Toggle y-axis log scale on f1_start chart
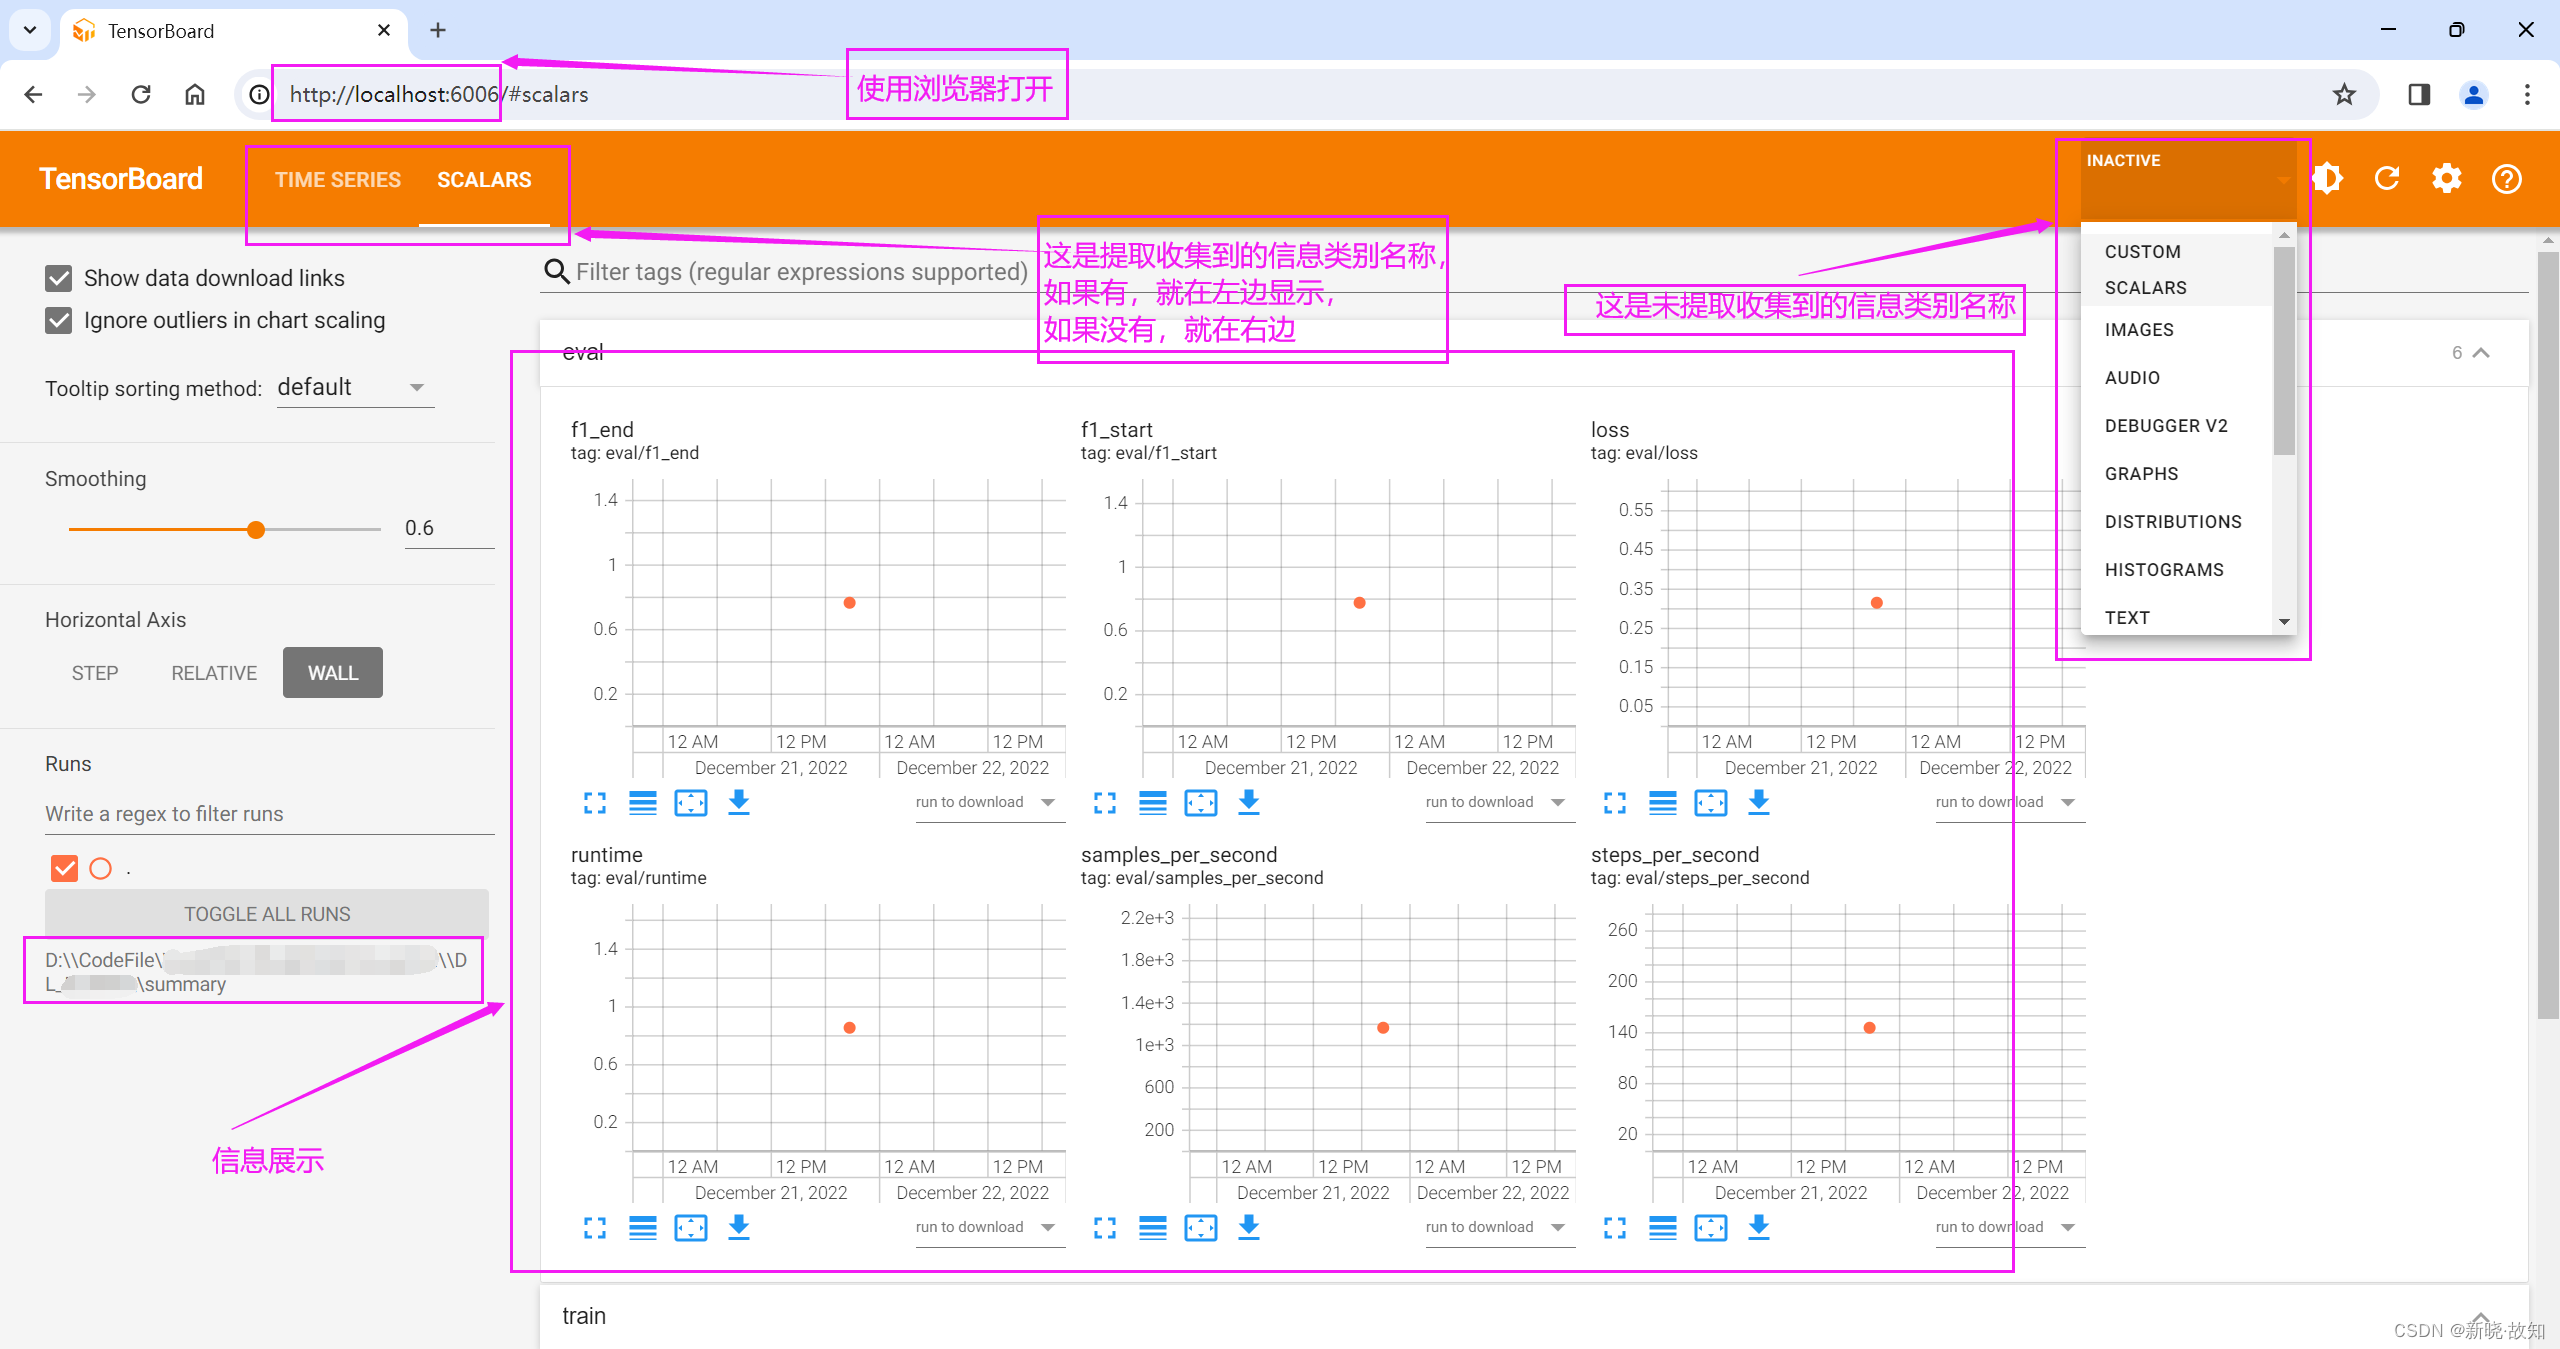2560x1349 pixels. 1153,802
